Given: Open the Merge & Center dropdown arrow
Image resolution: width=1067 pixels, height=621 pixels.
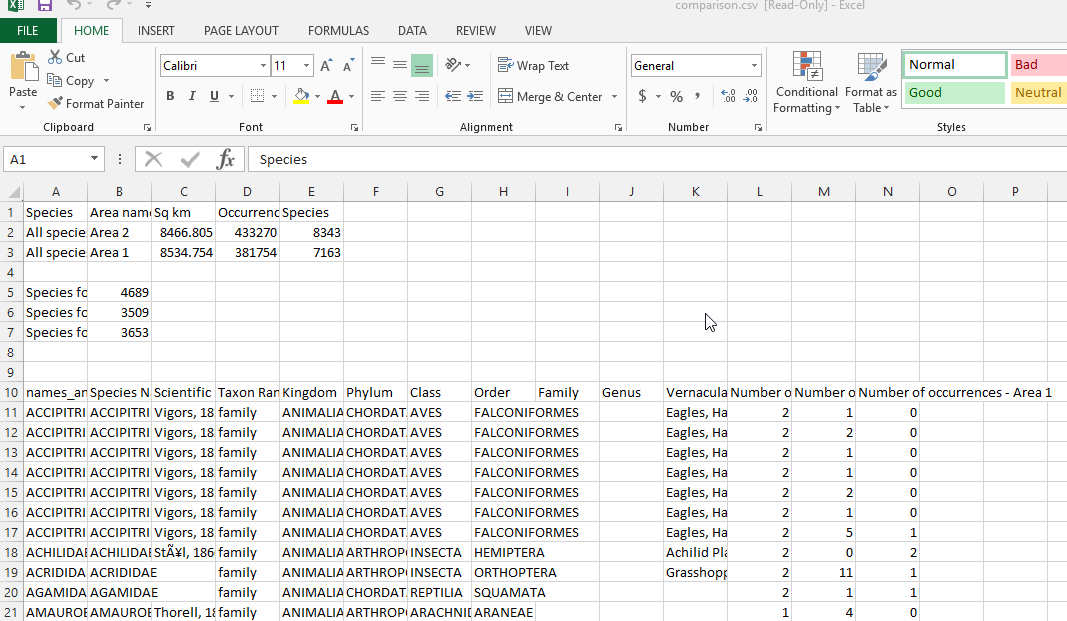Looking at the screenshot, I should (x=614, y=97).
